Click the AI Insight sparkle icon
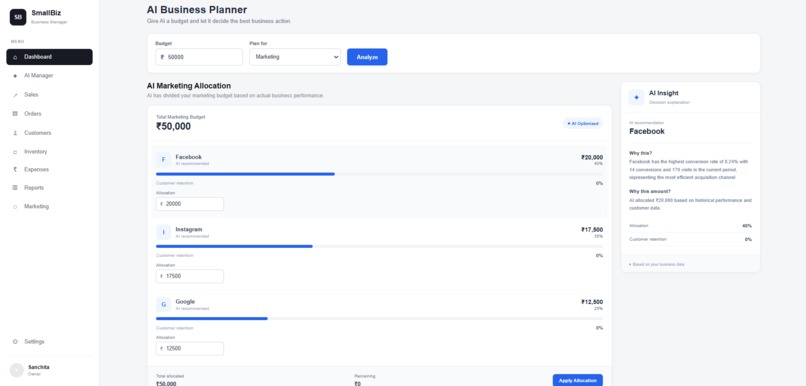This screenshot has width=806, height=386. pyautogui.click(x=636, y=97)
